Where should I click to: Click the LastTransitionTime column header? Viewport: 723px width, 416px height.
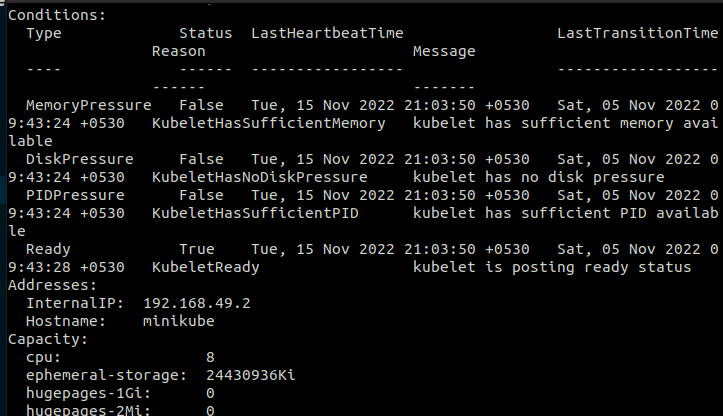tap(637, 33)
